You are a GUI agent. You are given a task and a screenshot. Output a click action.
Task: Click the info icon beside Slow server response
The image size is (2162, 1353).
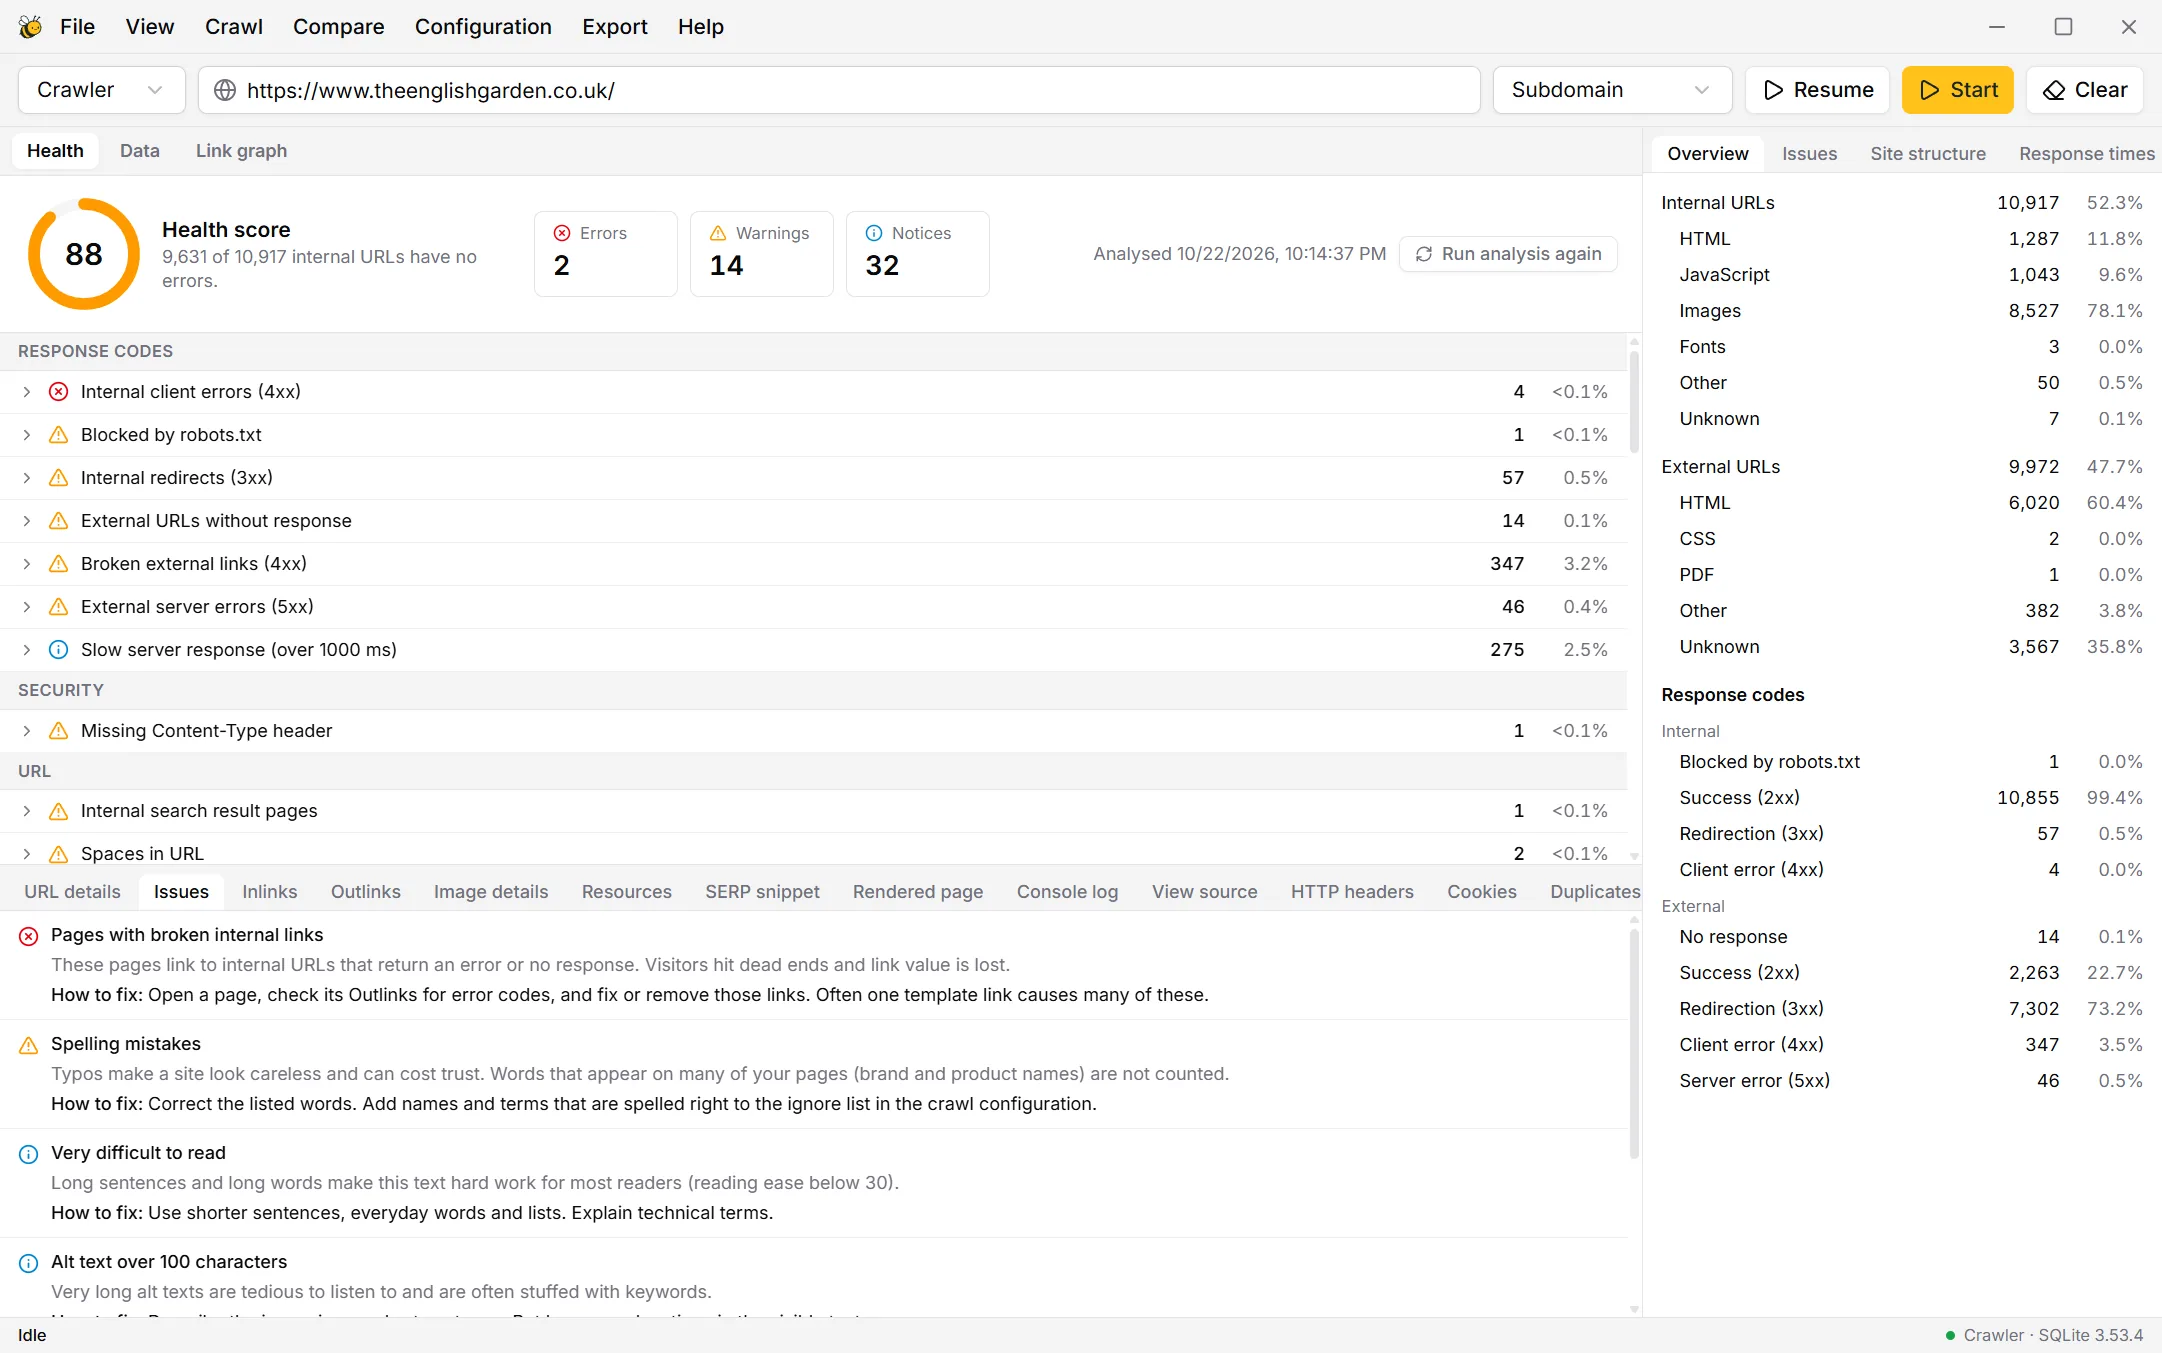coord(59,650)
